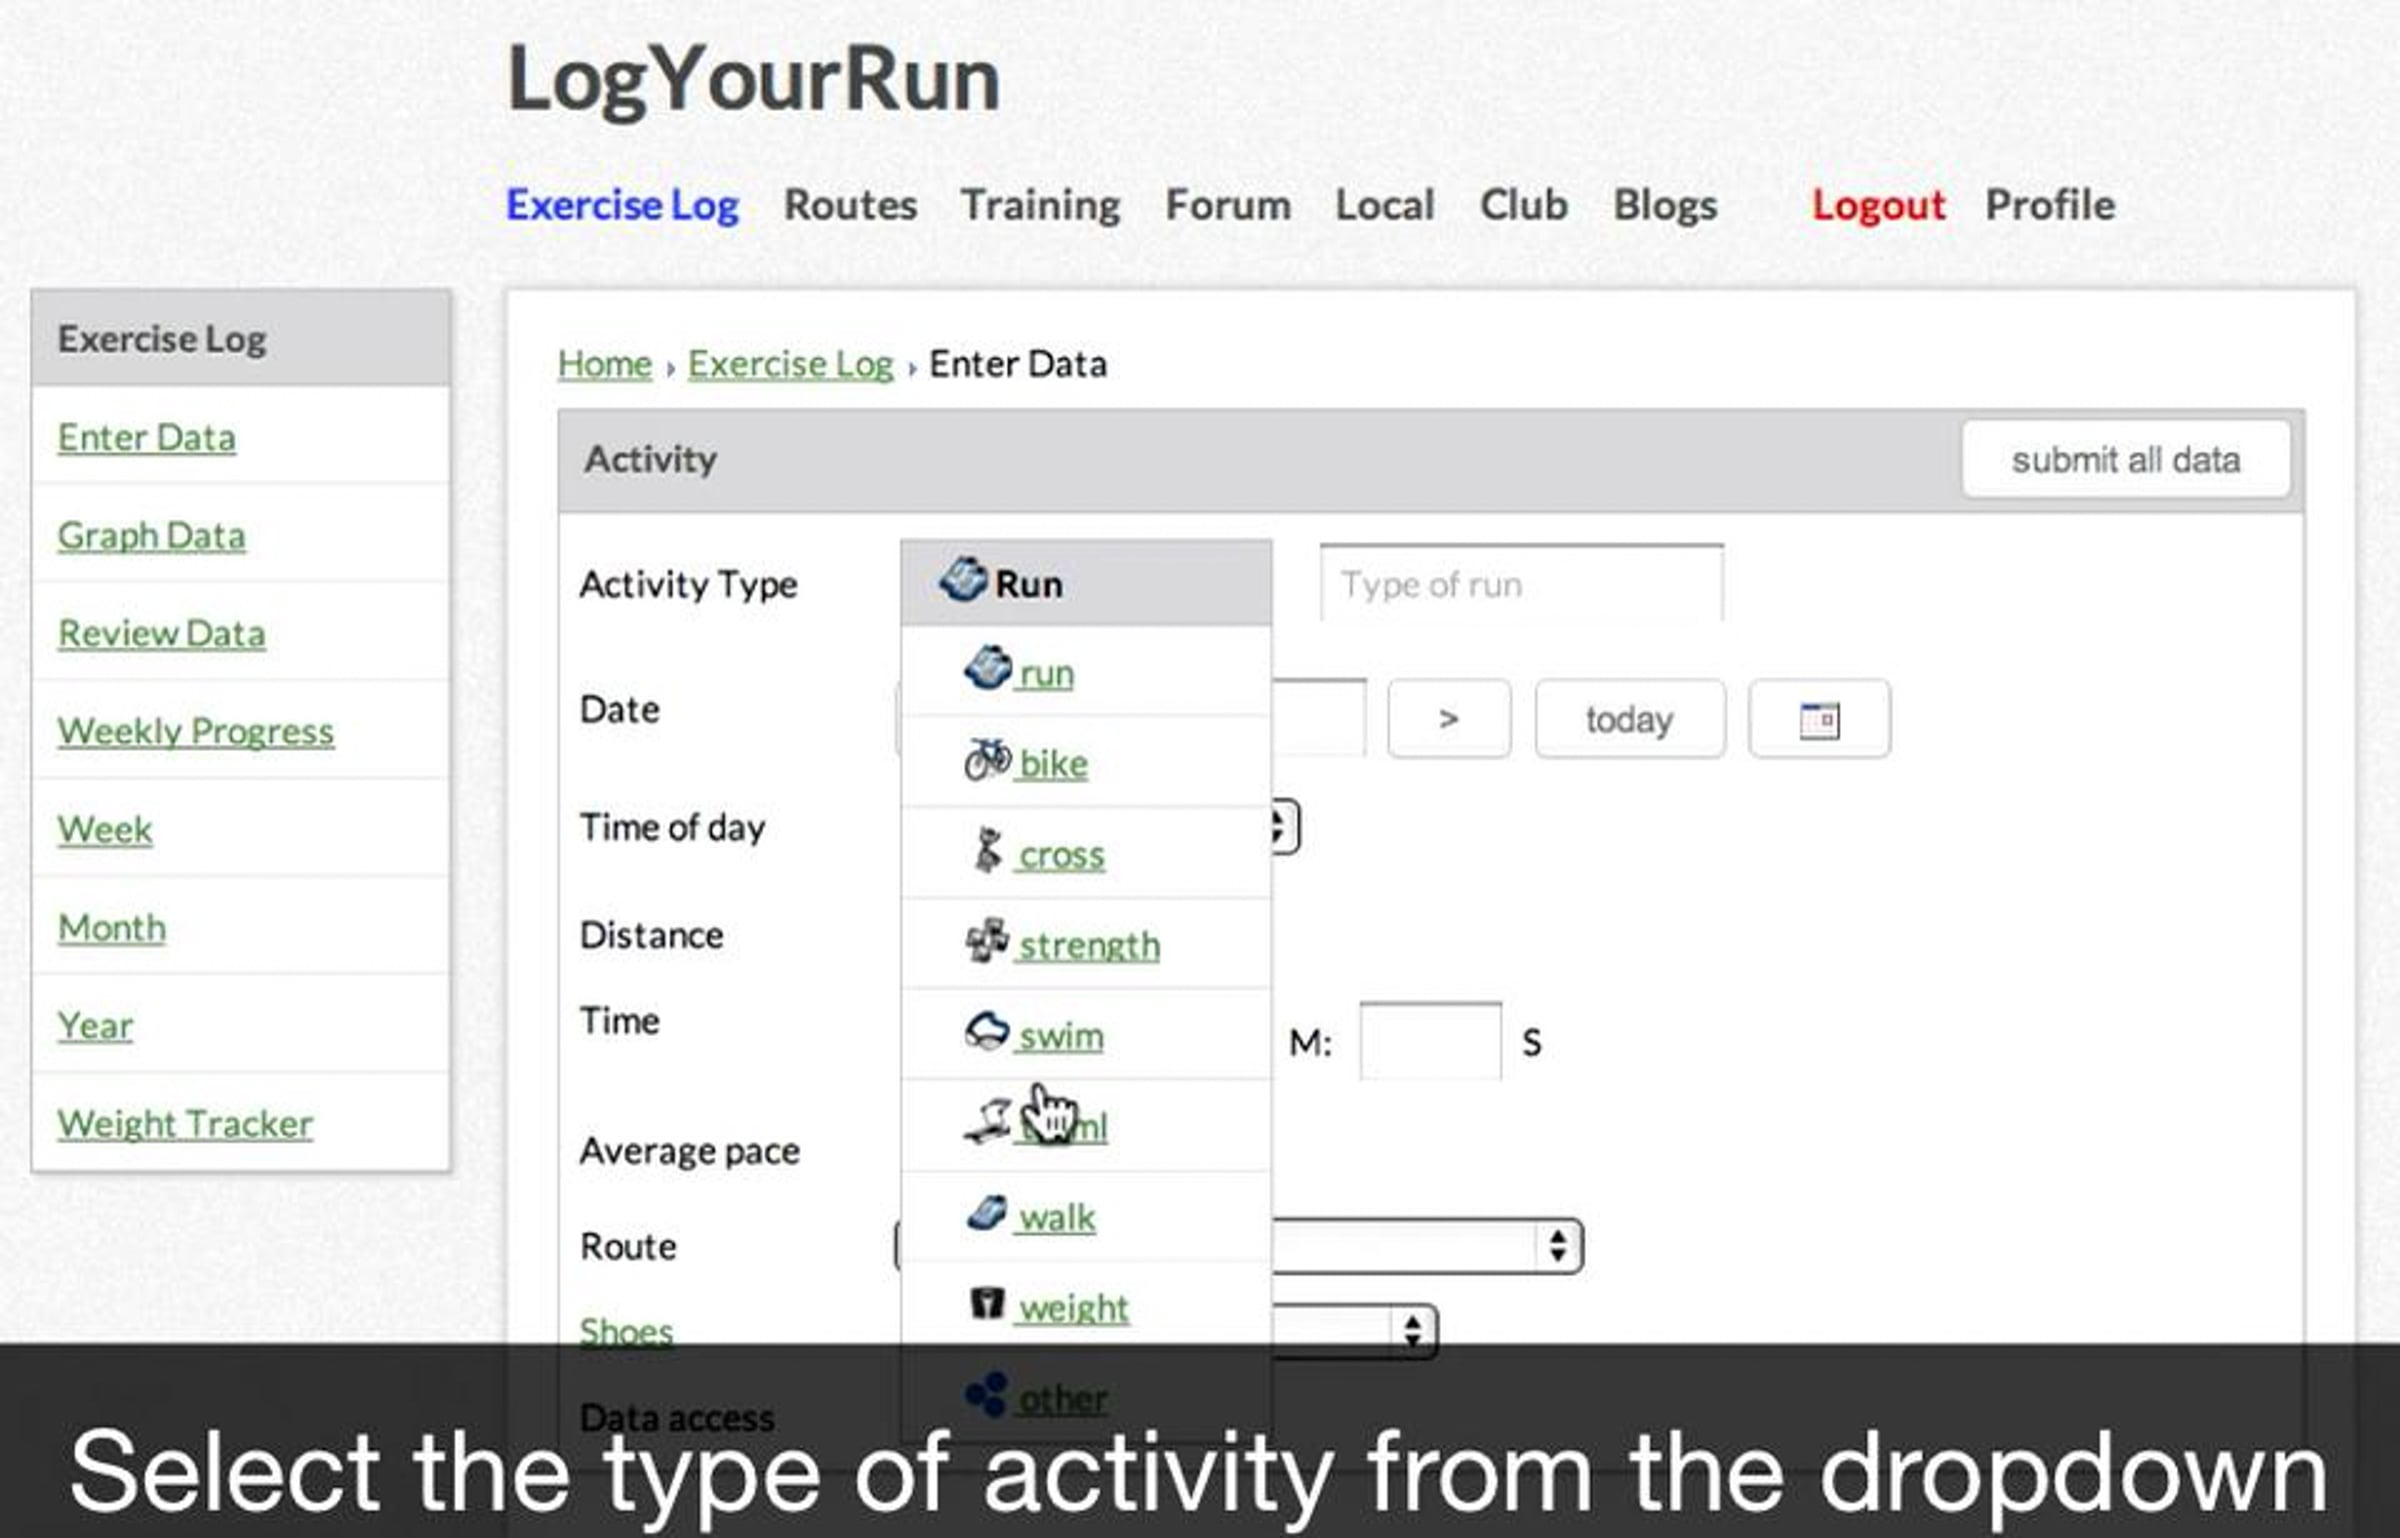
Task: Advance date with the > button
Action: pos(1448,720)
